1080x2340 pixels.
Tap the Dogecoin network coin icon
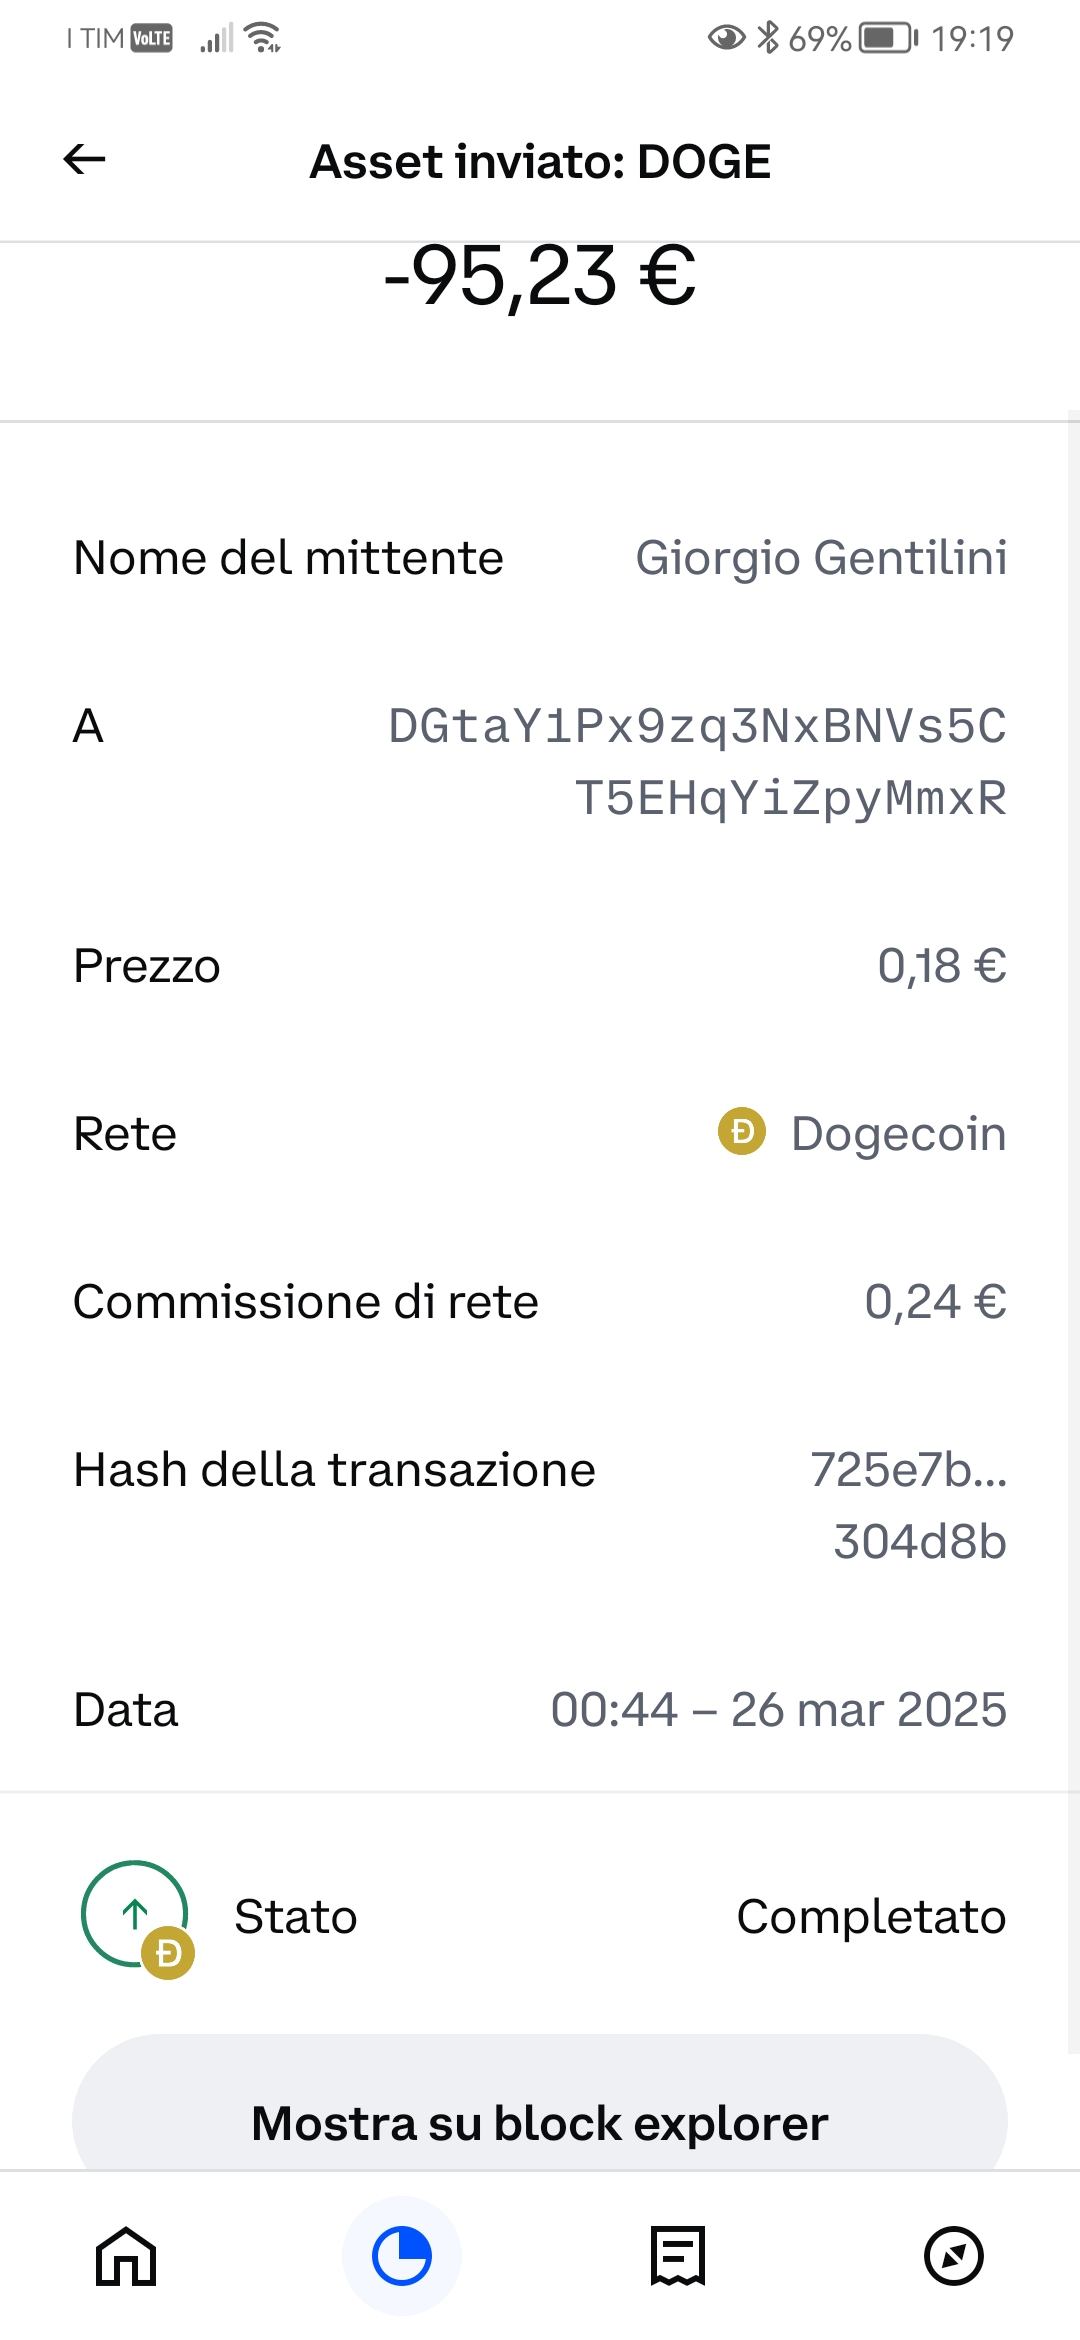[x=742, y=1133]
